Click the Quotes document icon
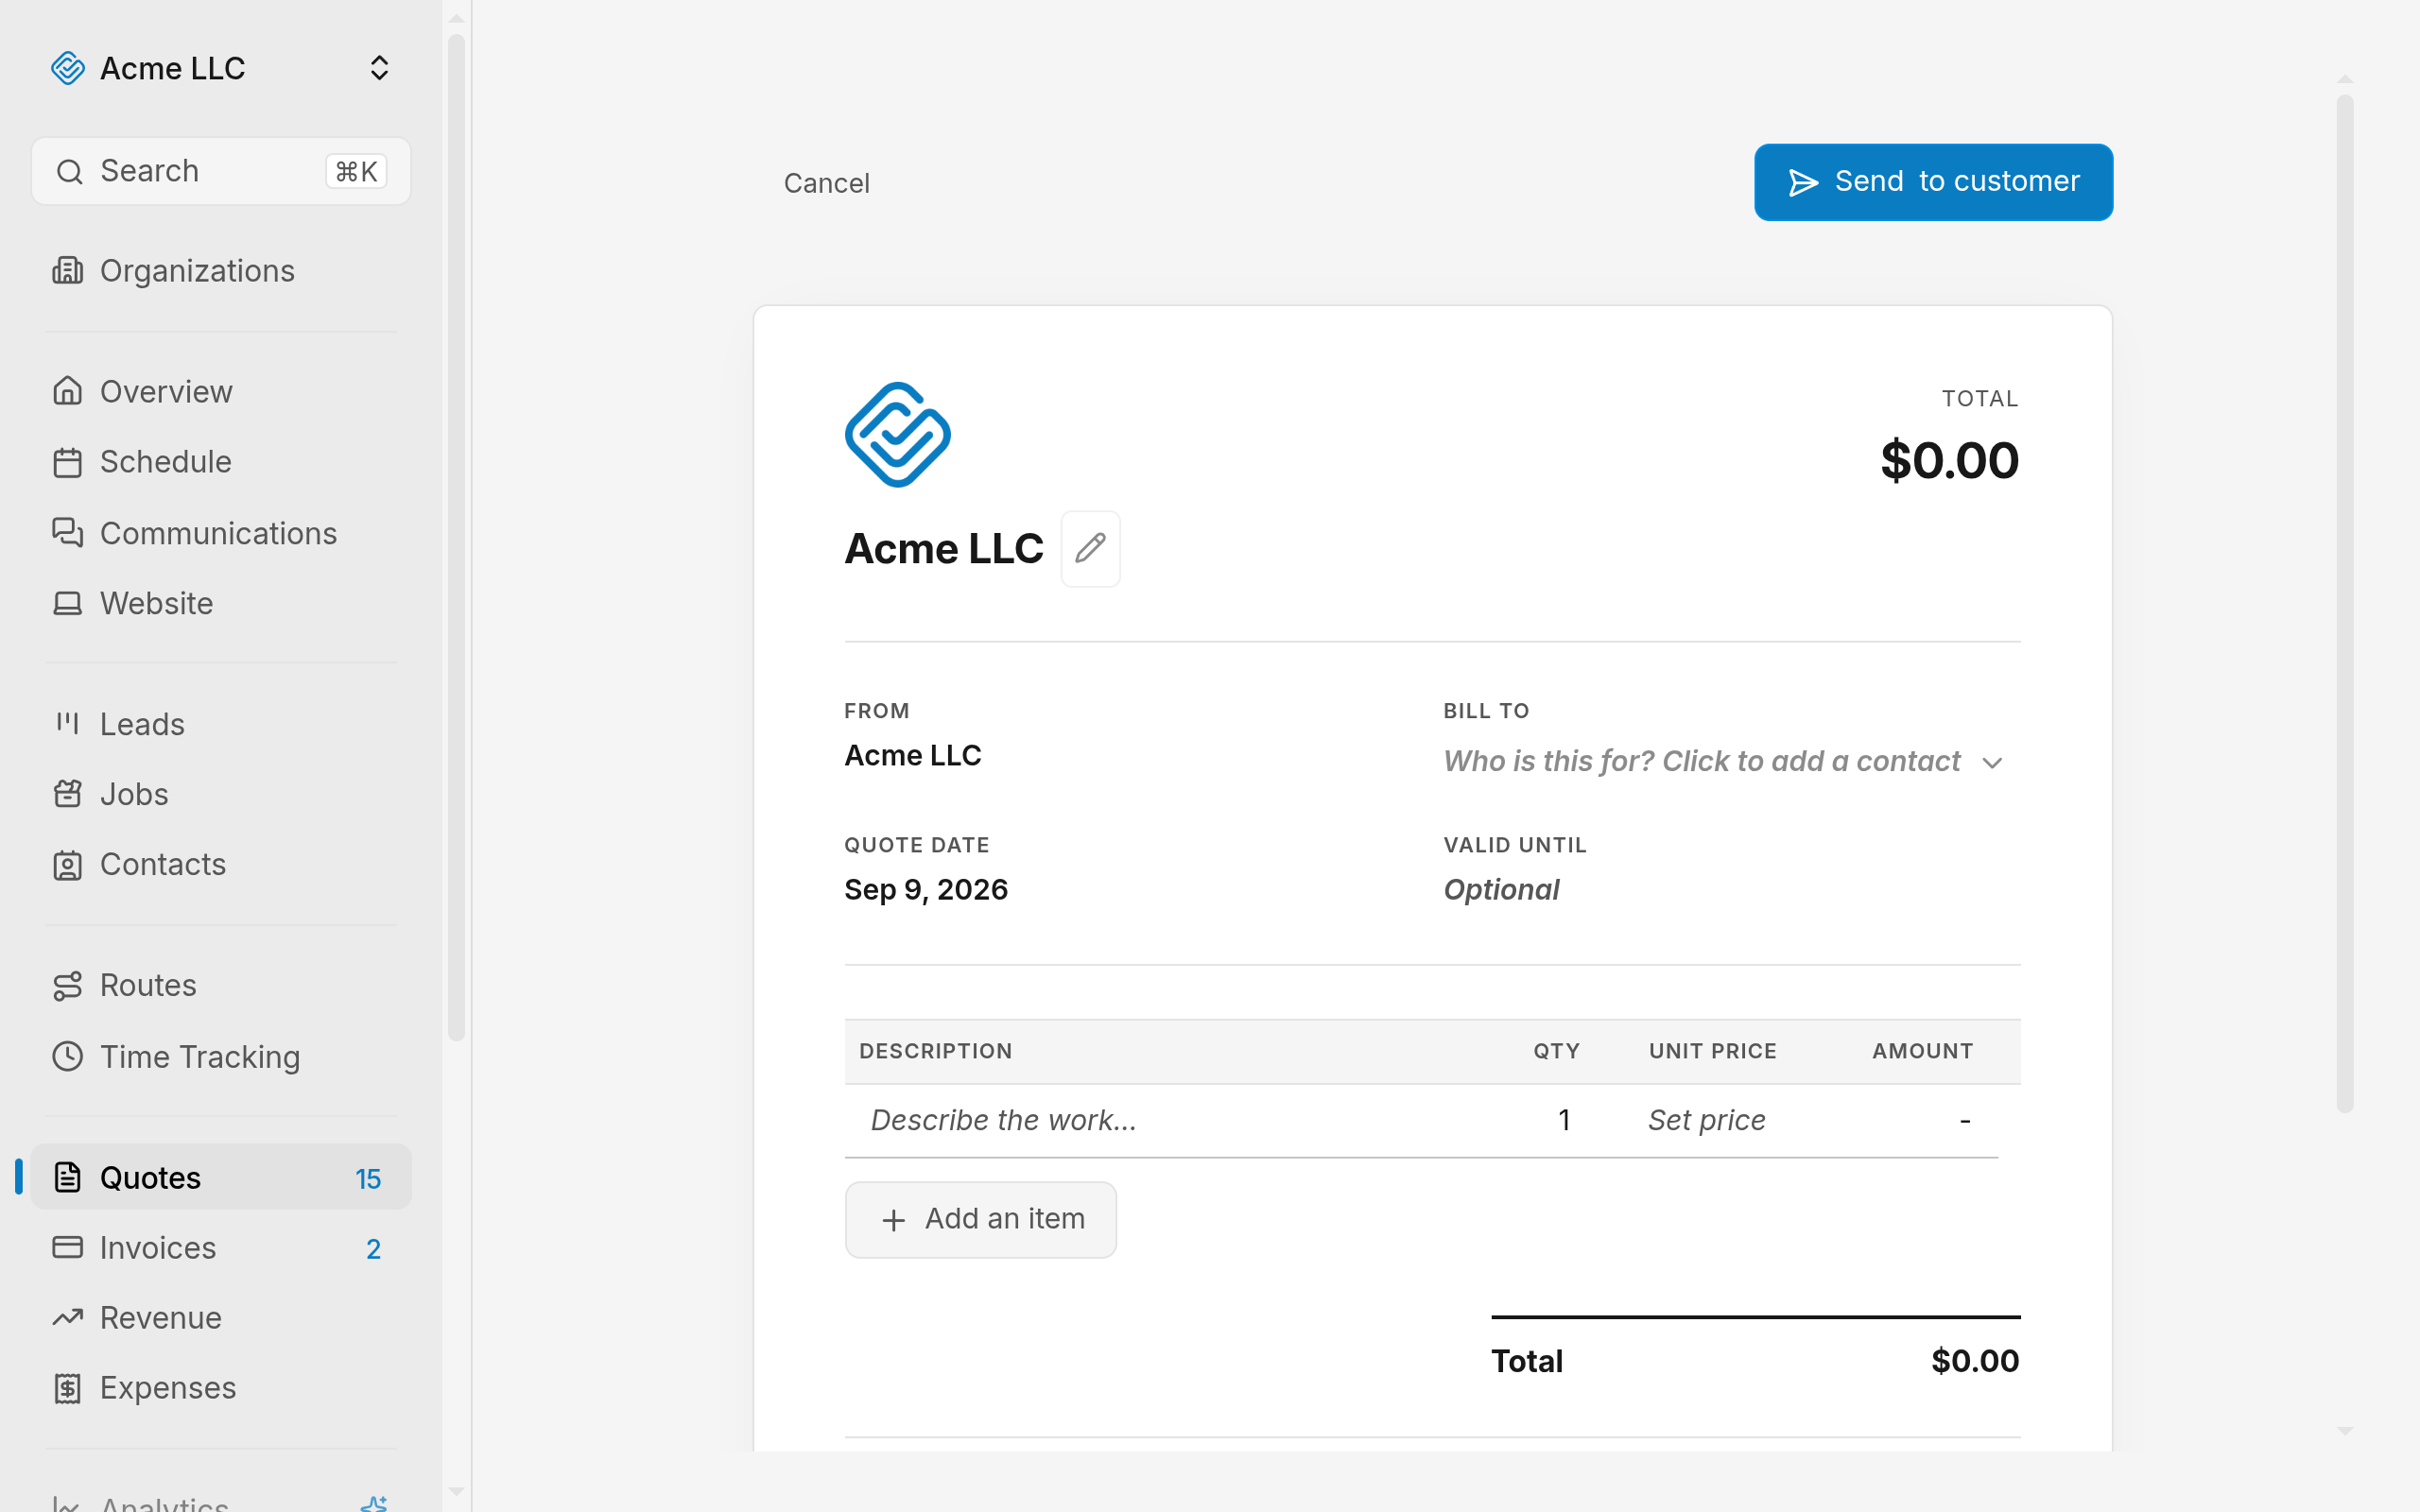 (67, 1177)
